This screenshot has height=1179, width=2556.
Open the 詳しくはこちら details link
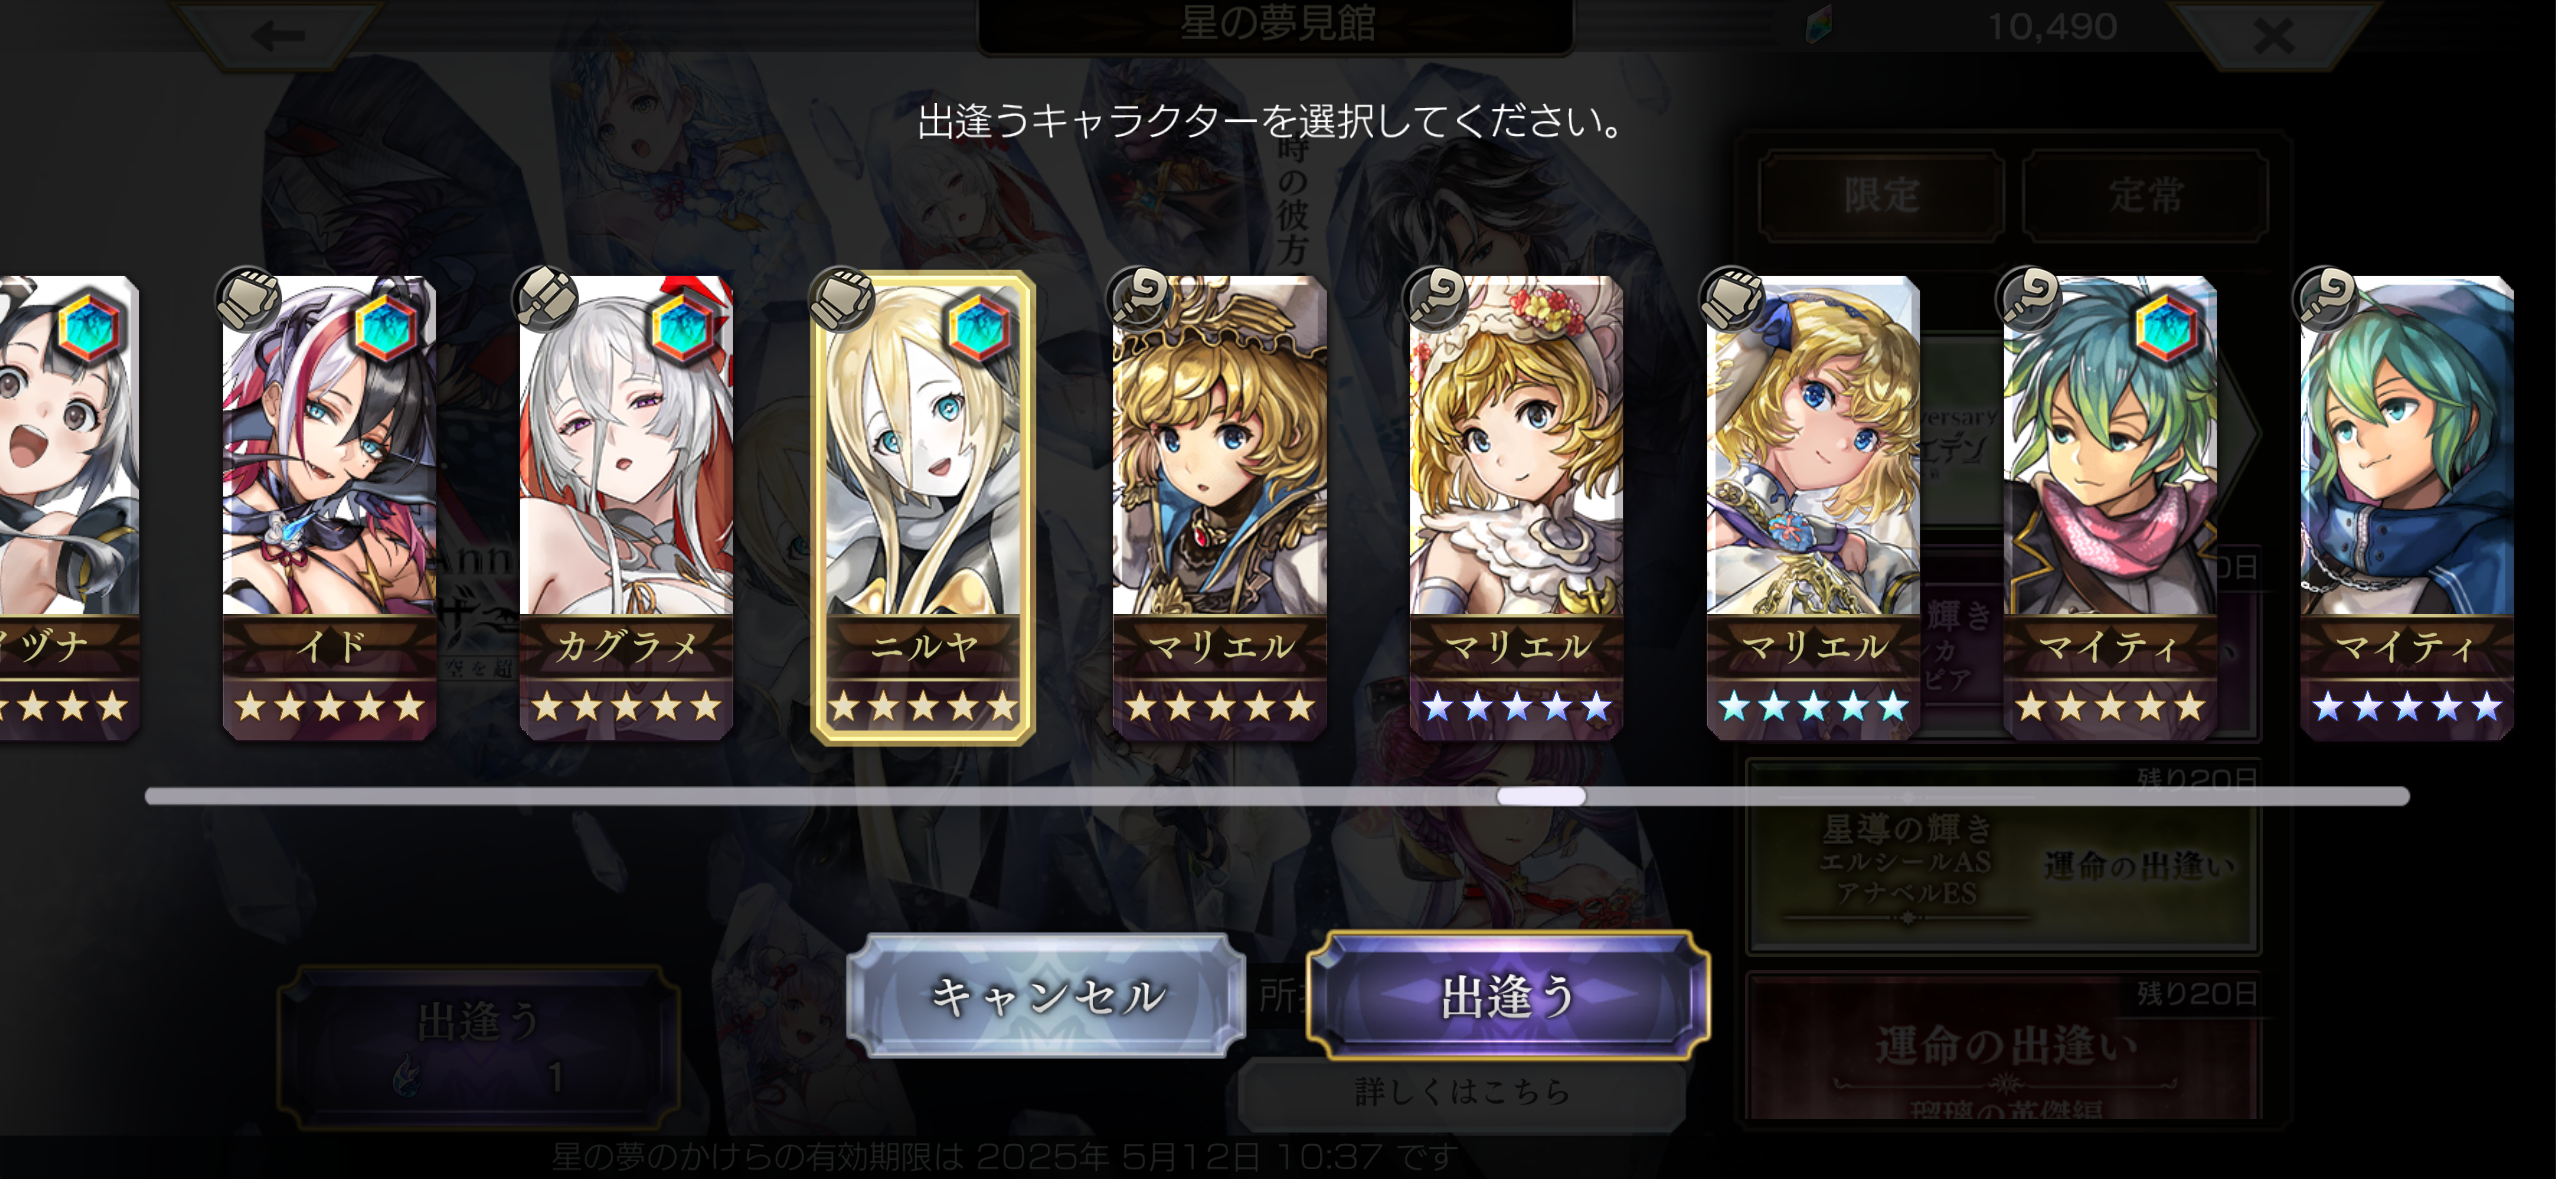click(x=1462, y=1091)
